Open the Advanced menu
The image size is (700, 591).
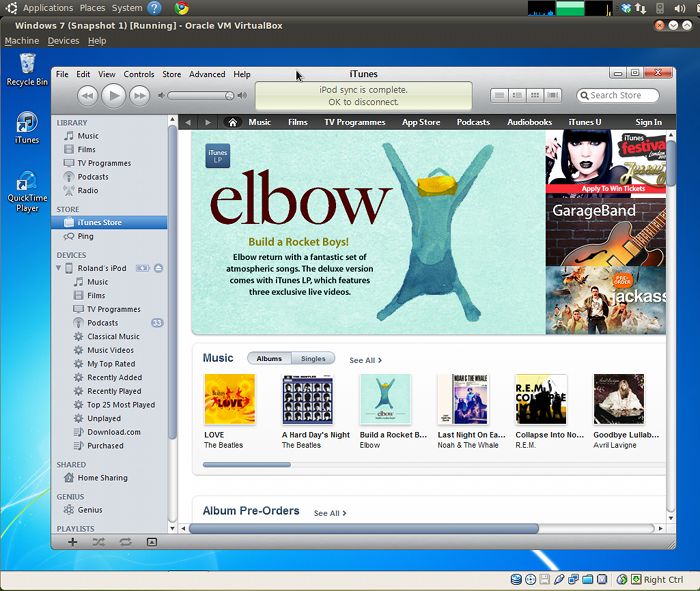(207, 74)
